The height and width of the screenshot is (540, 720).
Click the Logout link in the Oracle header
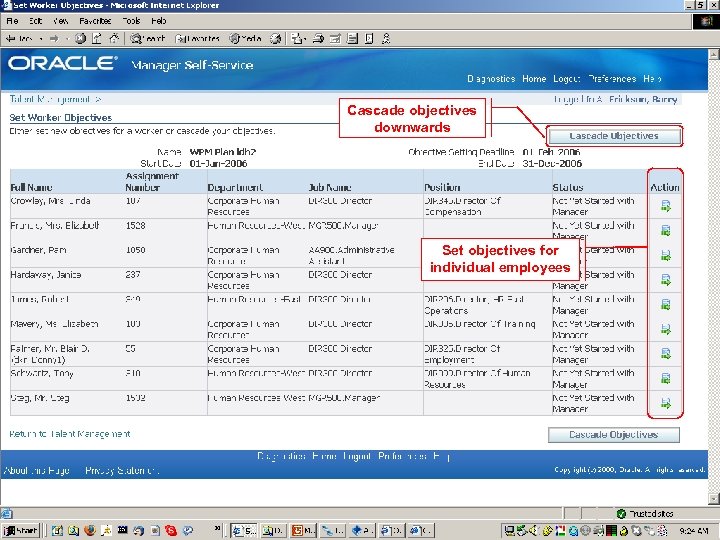566,79
